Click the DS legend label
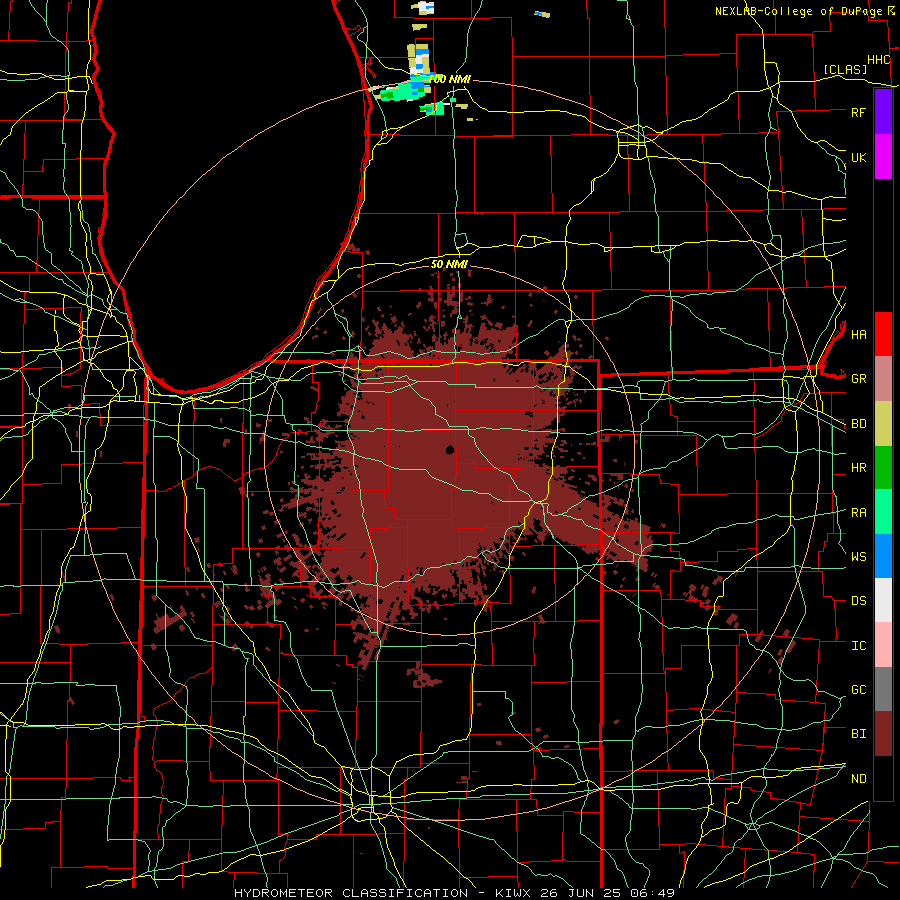900x900 pixels. 858,600
